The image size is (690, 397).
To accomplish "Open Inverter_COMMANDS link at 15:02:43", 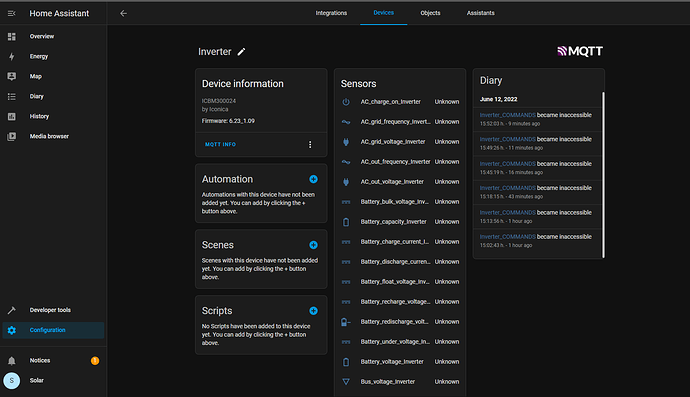I will point(507,237).
